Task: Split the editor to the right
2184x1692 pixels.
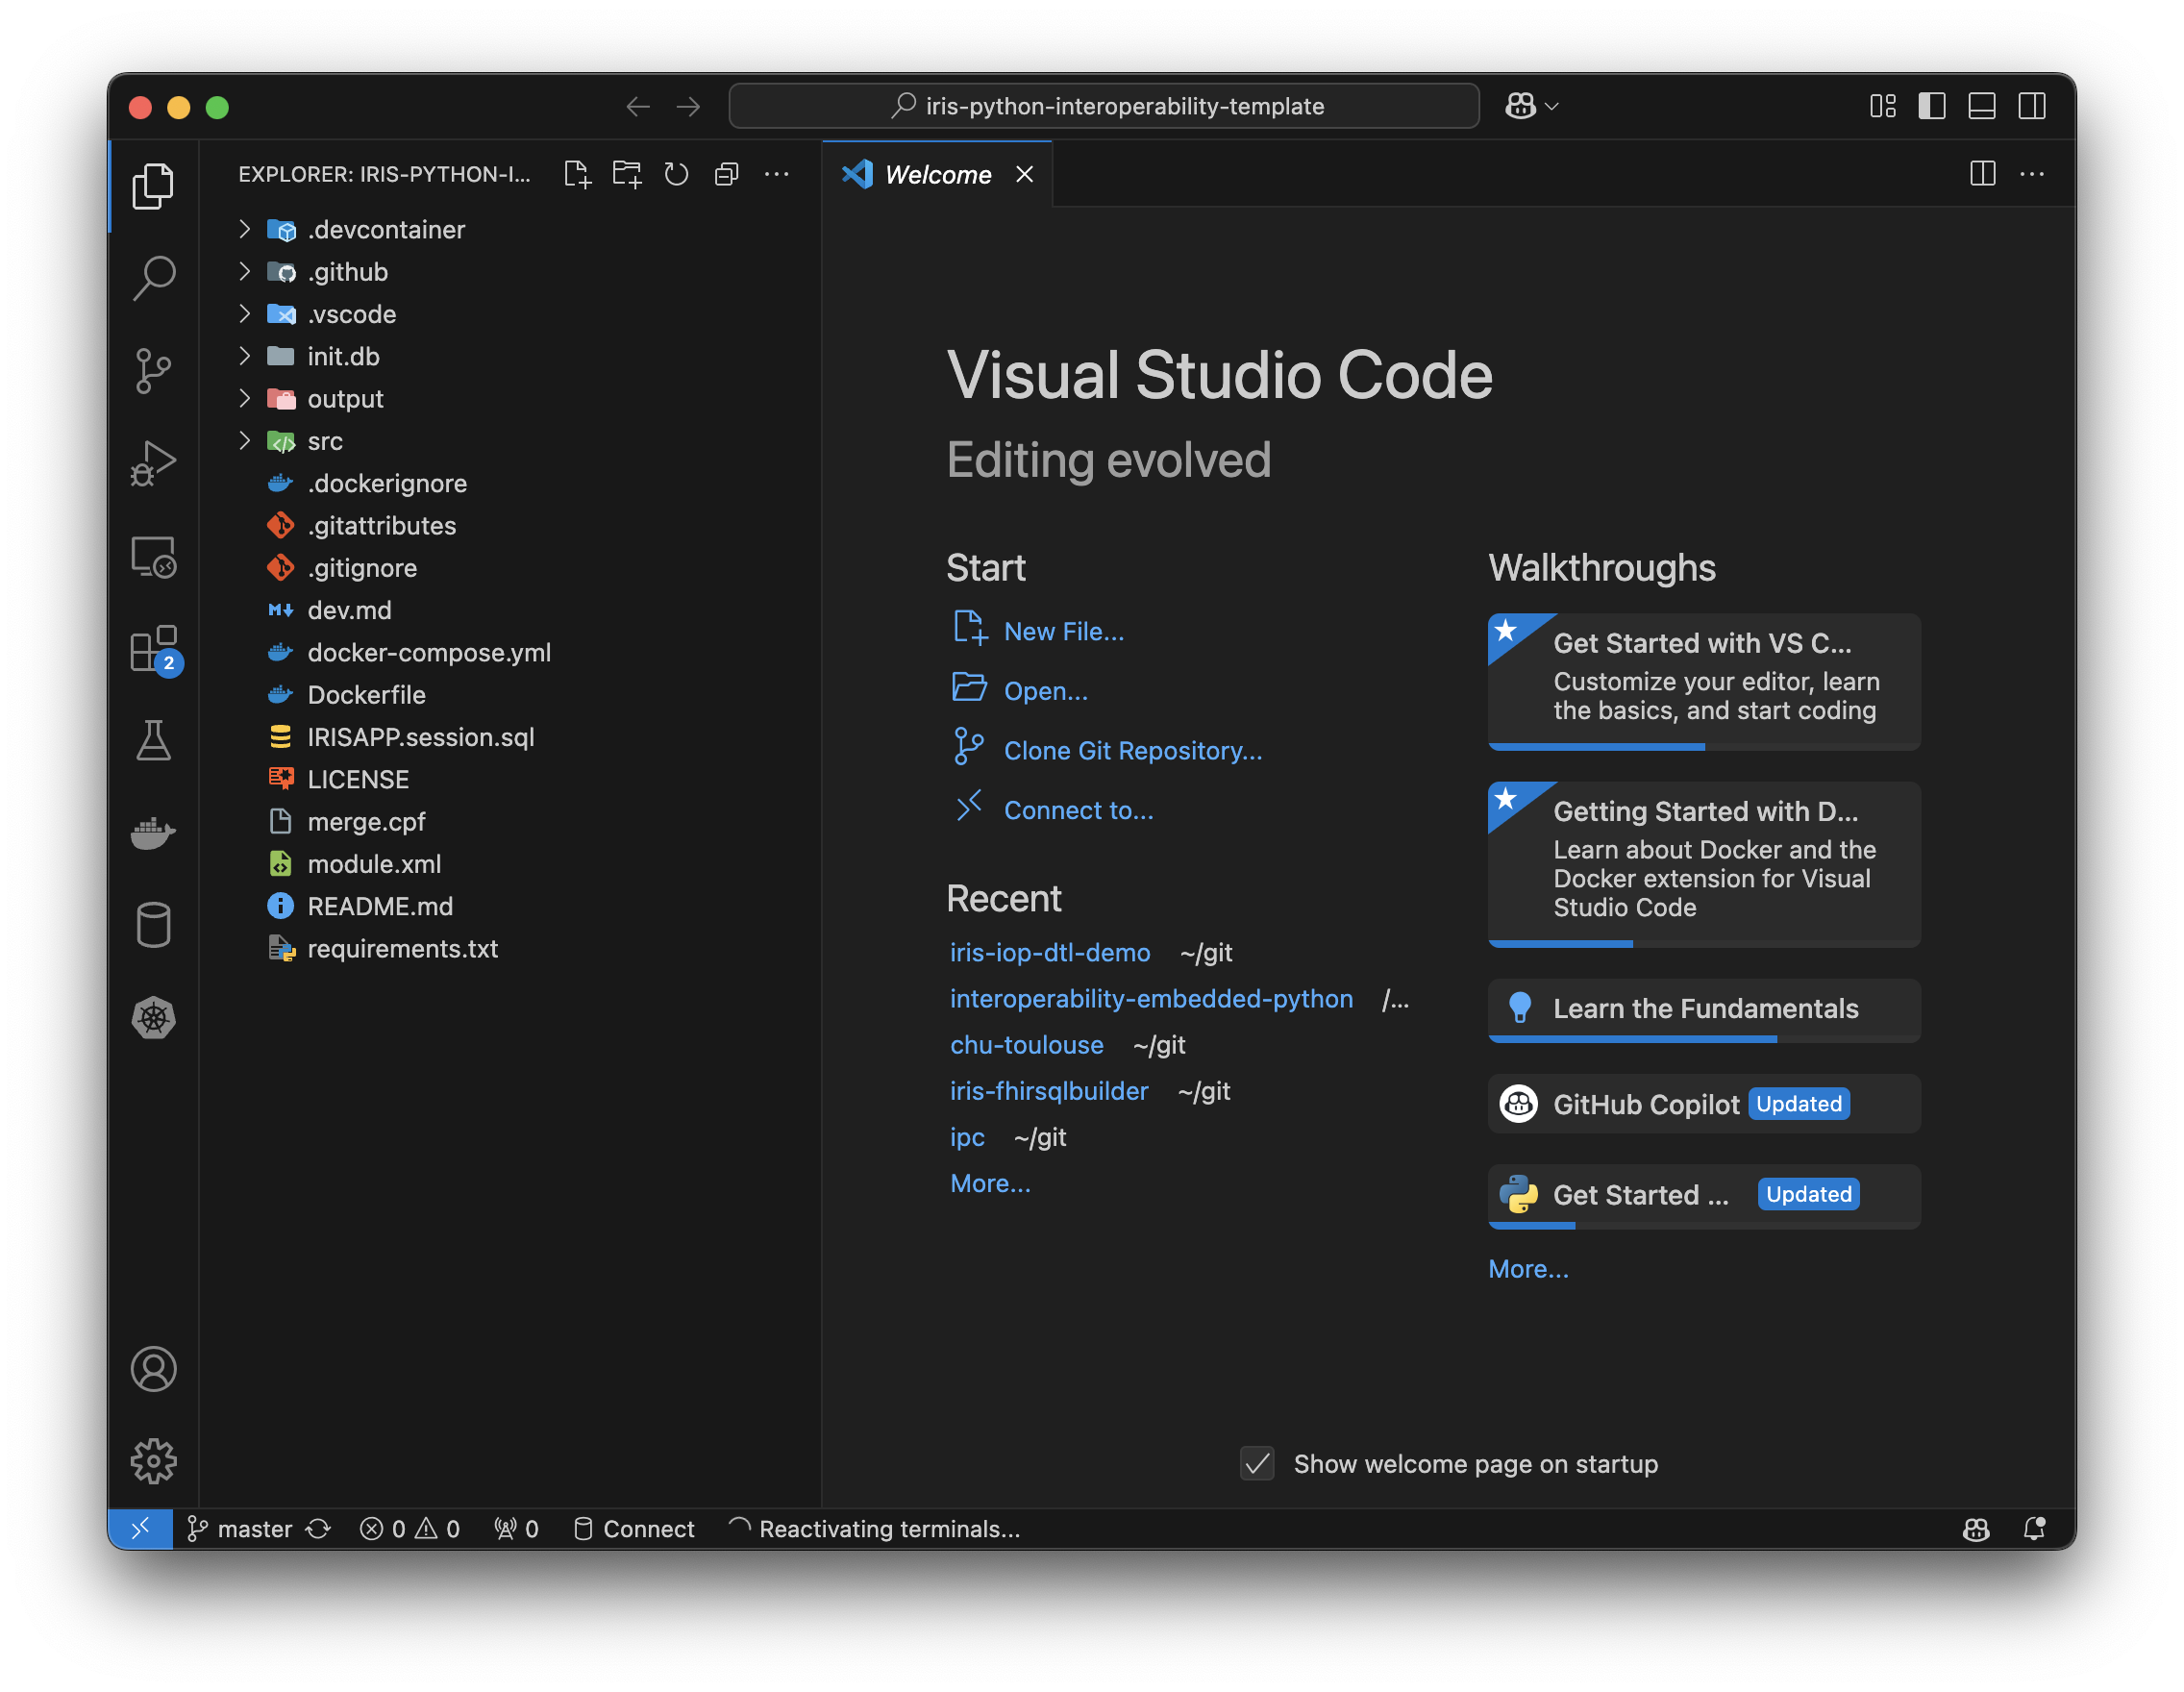Action: pyautogui.click(x=1982, y=174)
